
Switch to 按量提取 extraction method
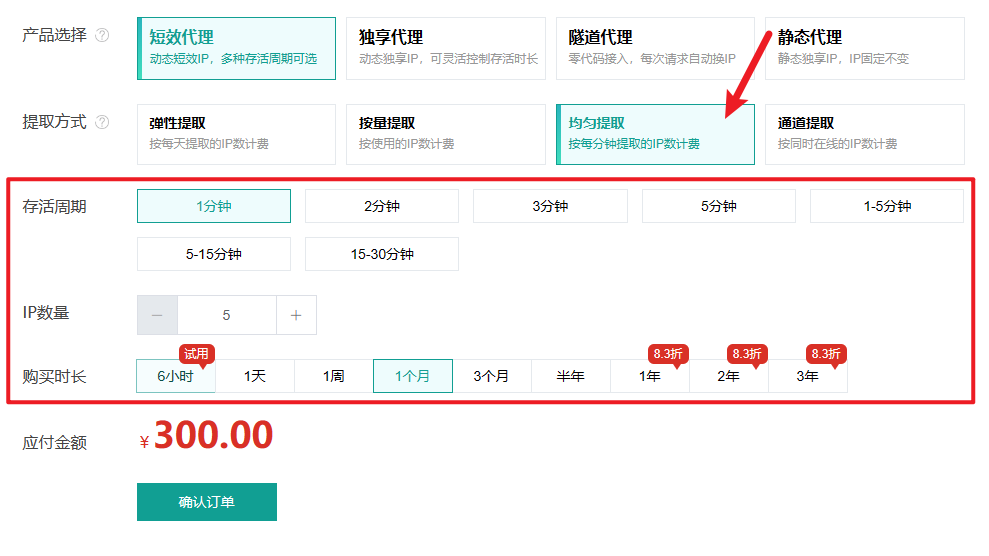[x=445, y=134]
